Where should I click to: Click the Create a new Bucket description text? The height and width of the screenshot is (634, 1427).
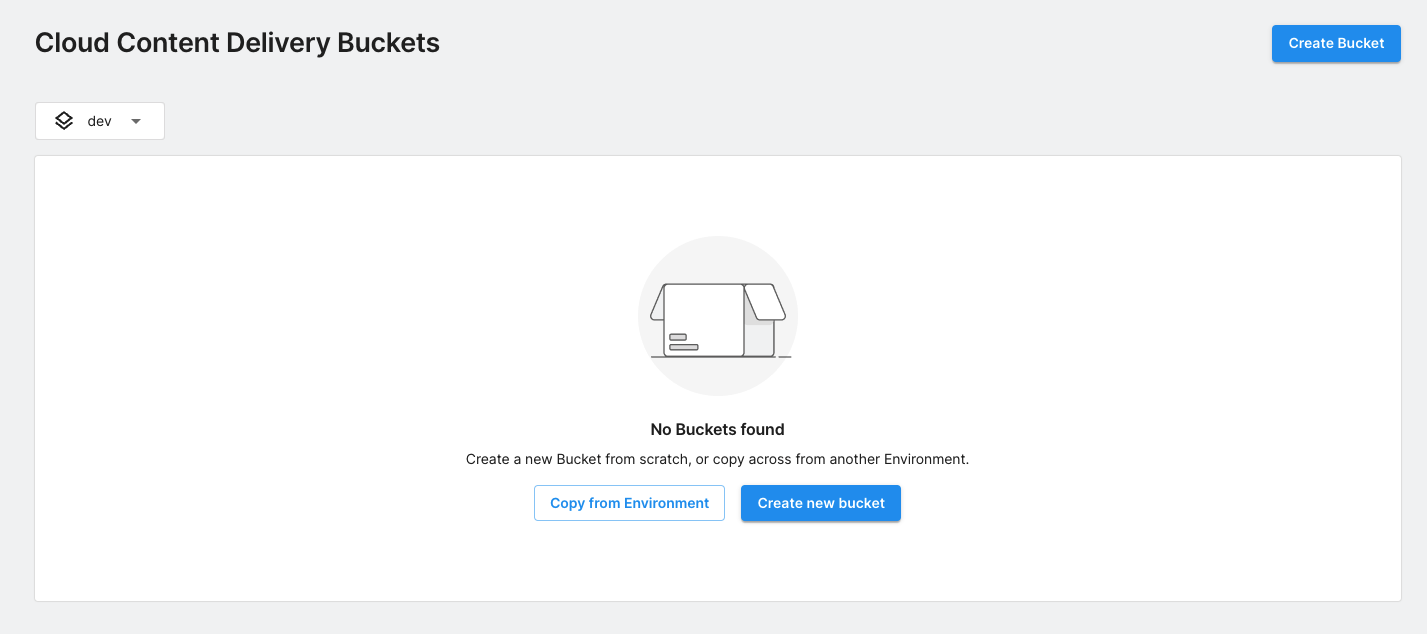click(717, 460)
